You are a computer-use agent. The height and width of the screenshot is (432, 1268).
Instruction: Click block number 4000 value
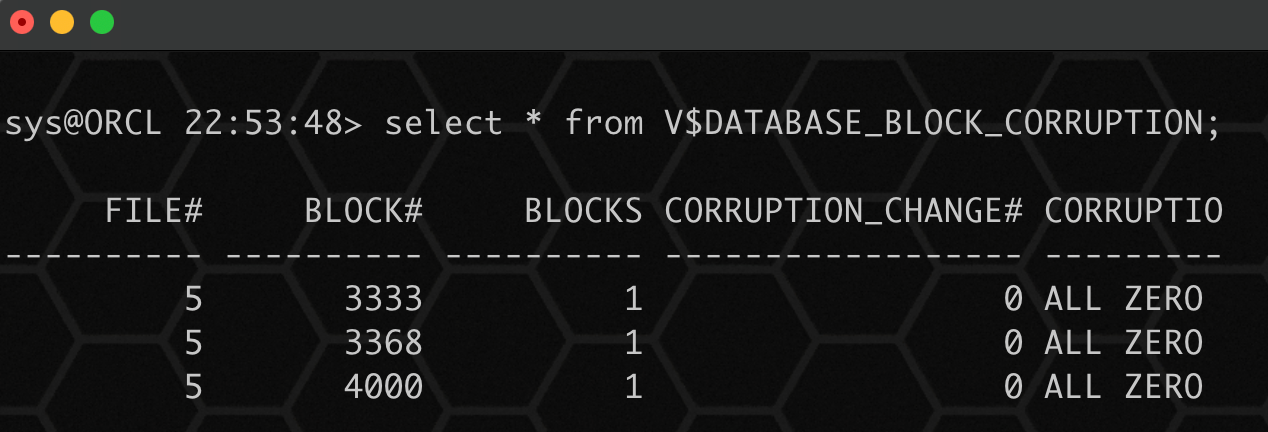point(384,387)
